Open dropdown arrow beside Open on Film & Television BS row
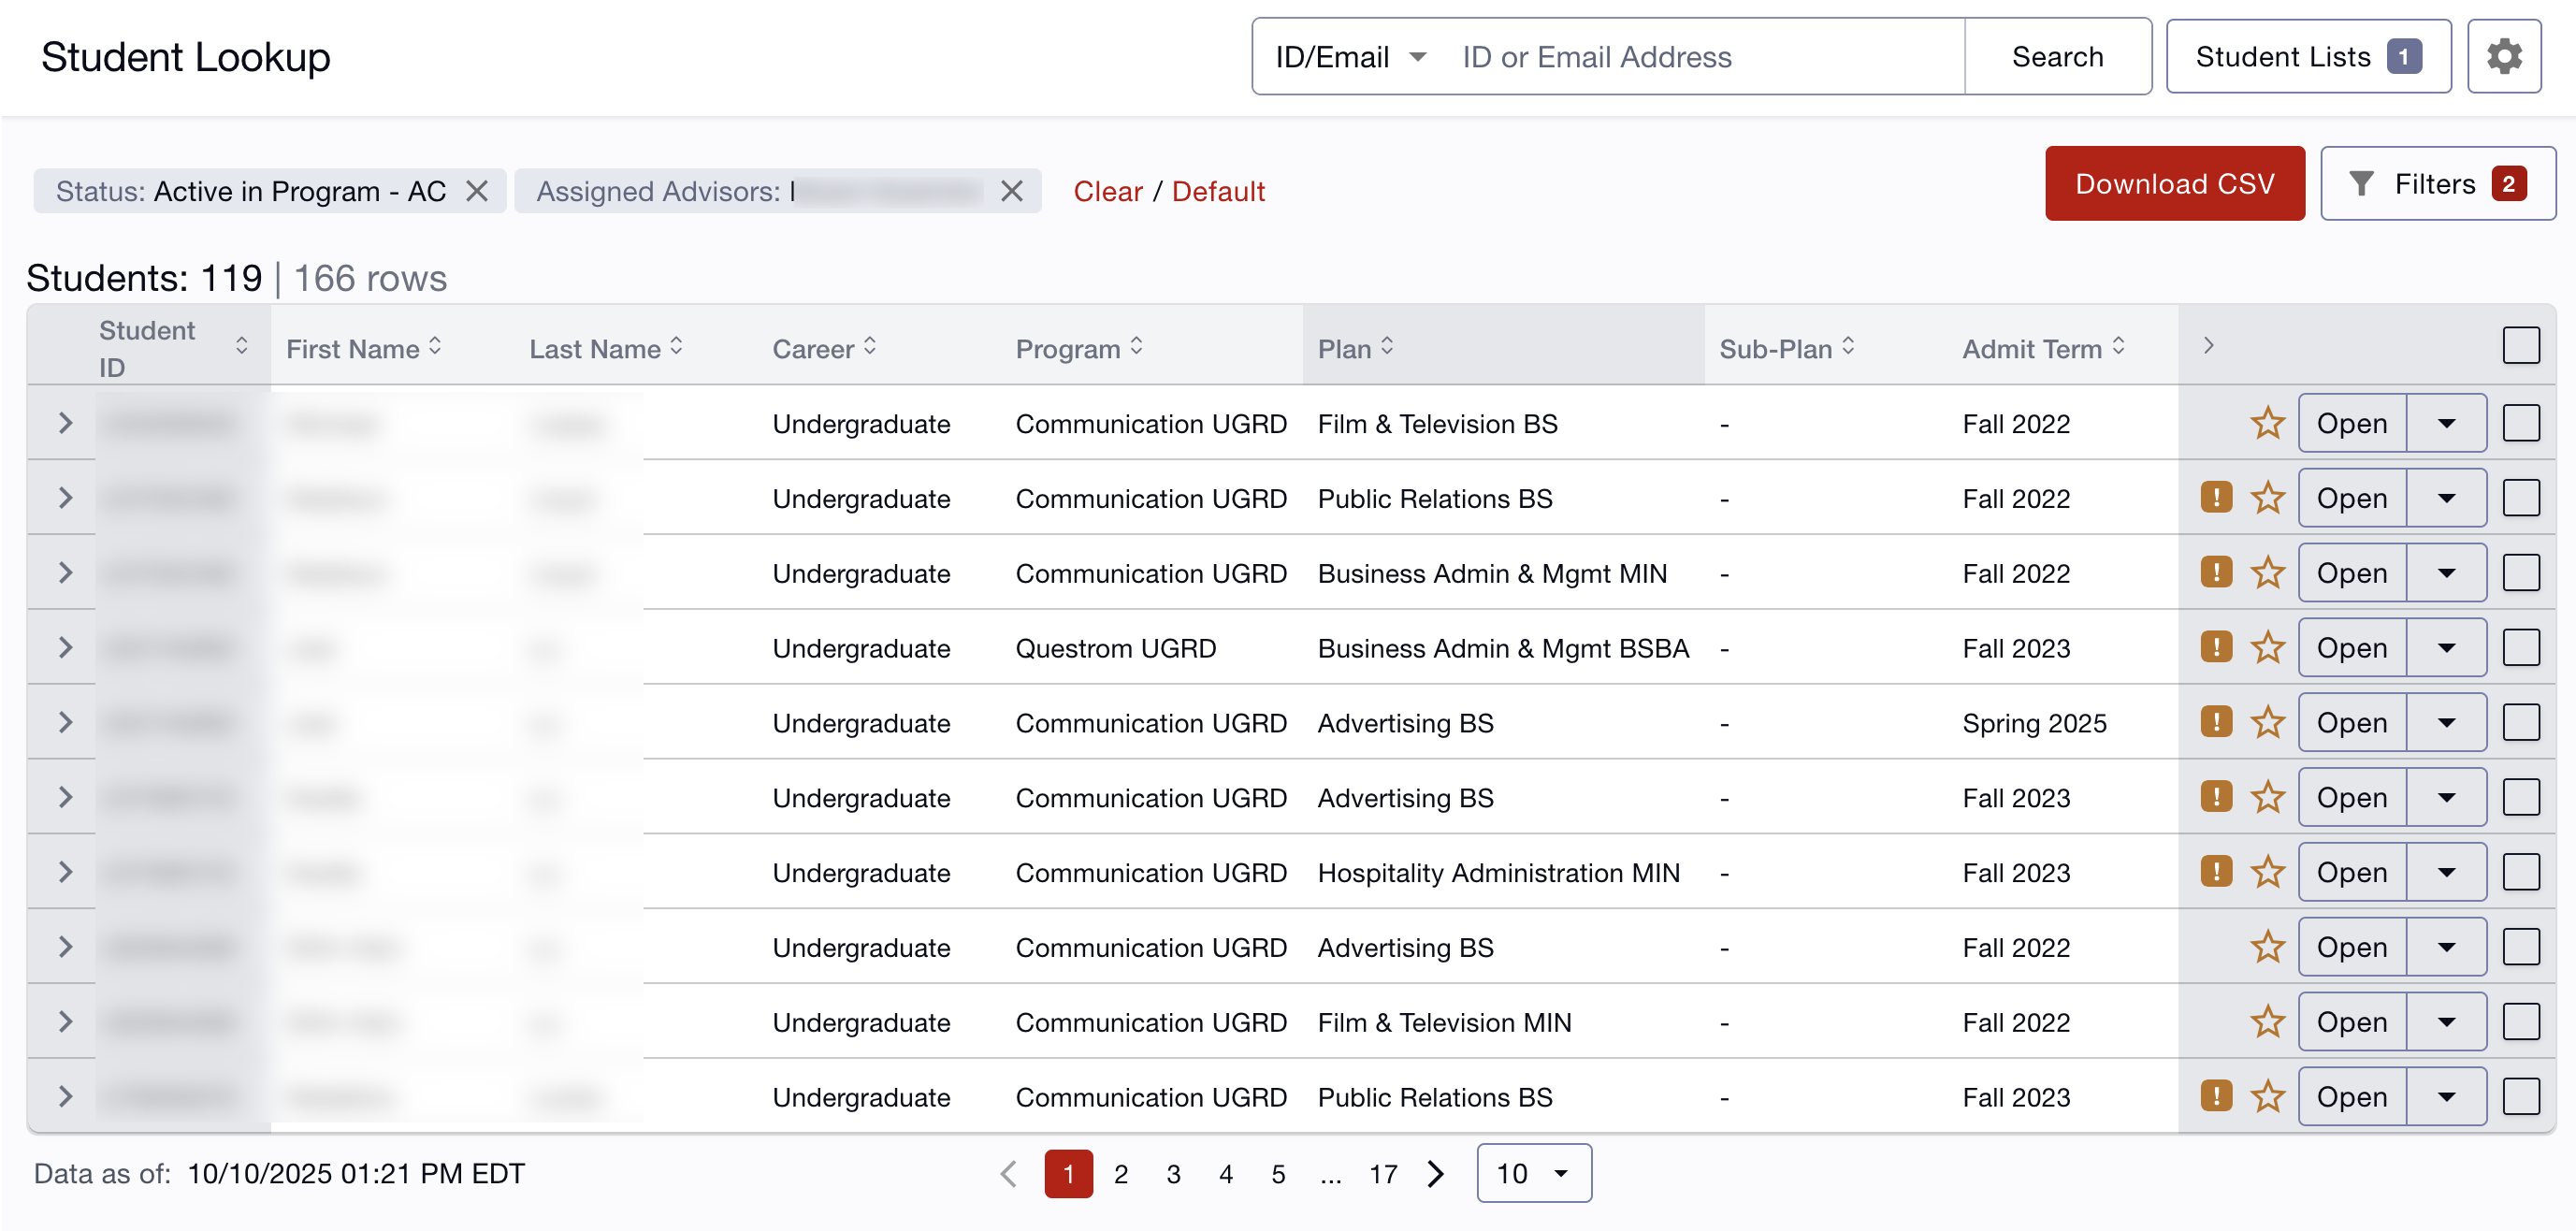This screenshot has height=1231, width=2576. (x=2446, y=423)
